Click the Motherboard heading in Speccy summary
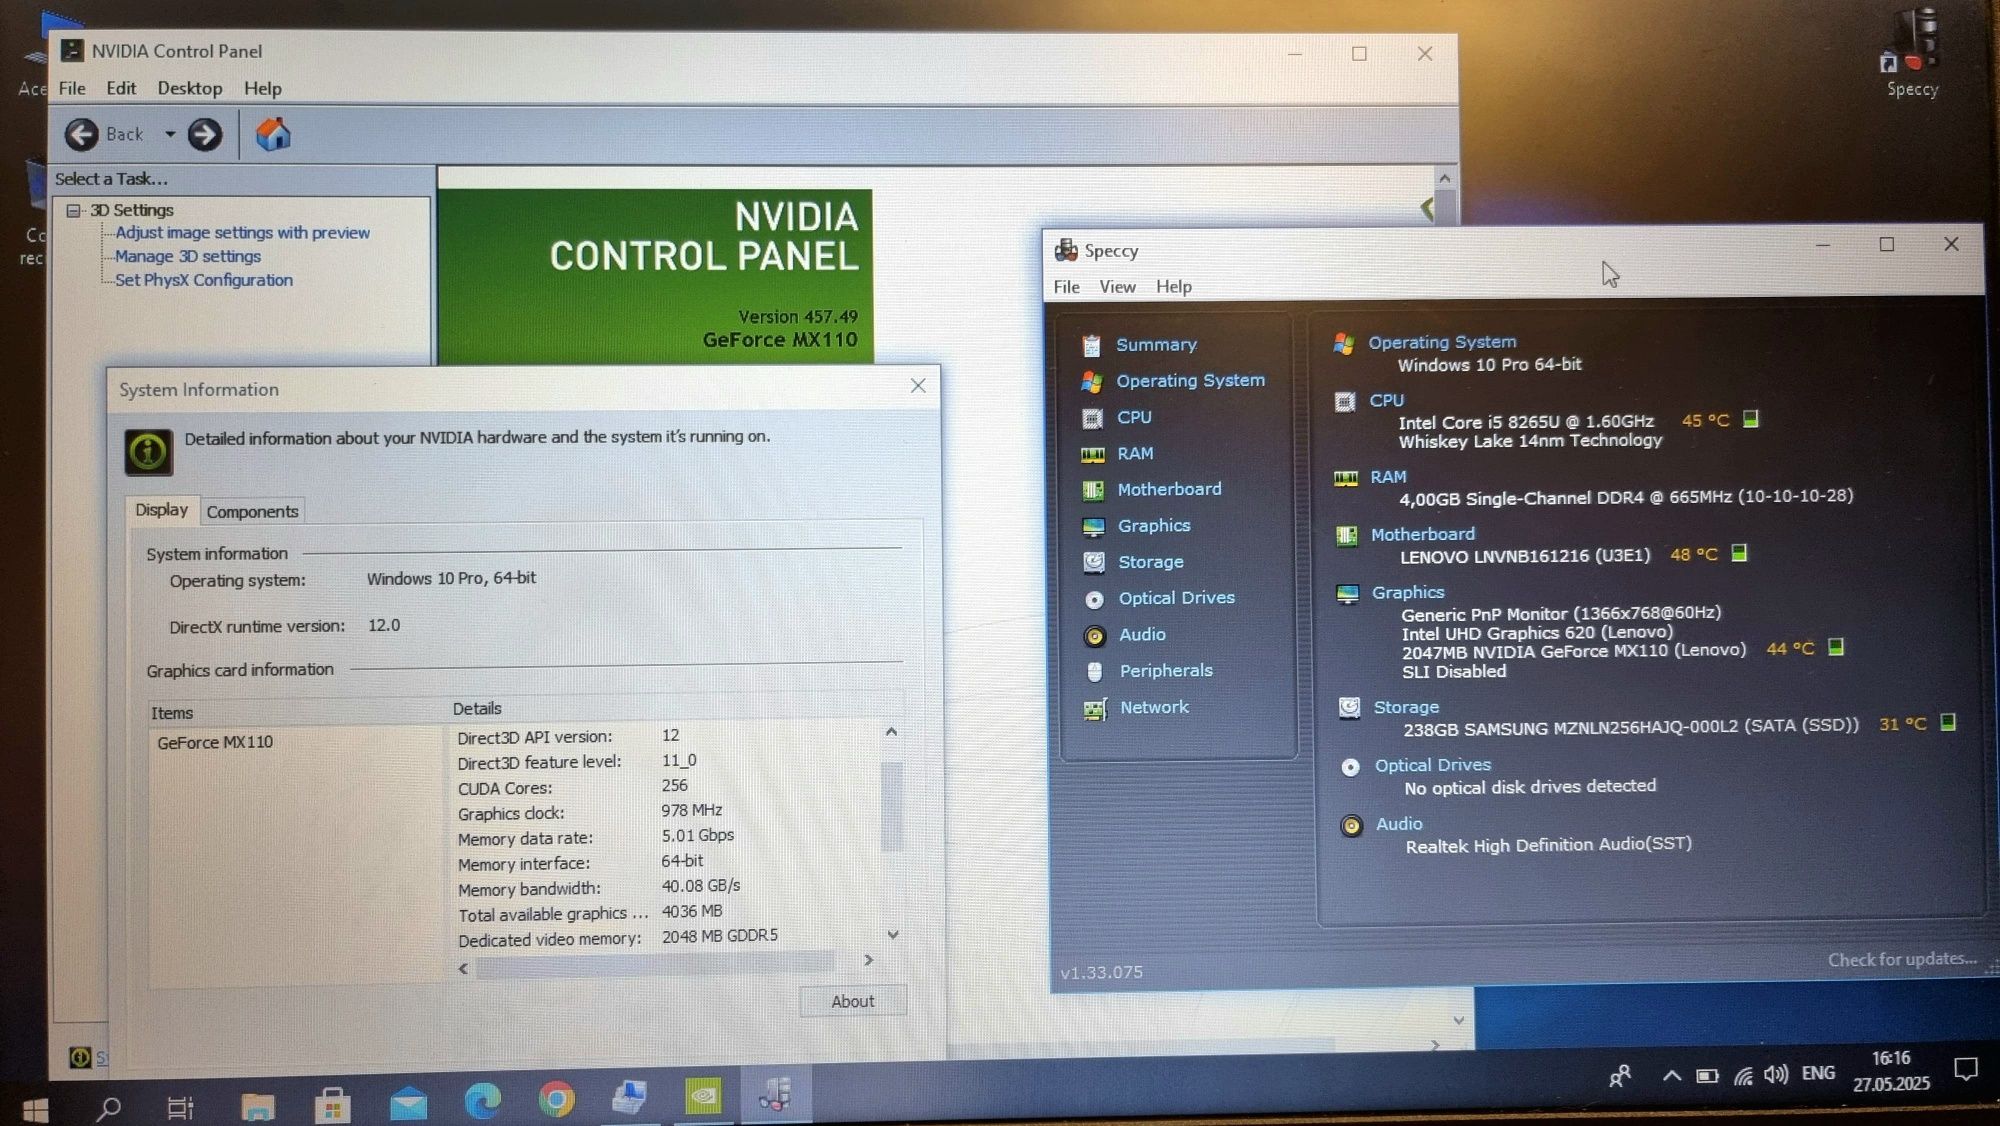The width and height of the screenshot is (2000, 1126). click(x=1422, y=535)
